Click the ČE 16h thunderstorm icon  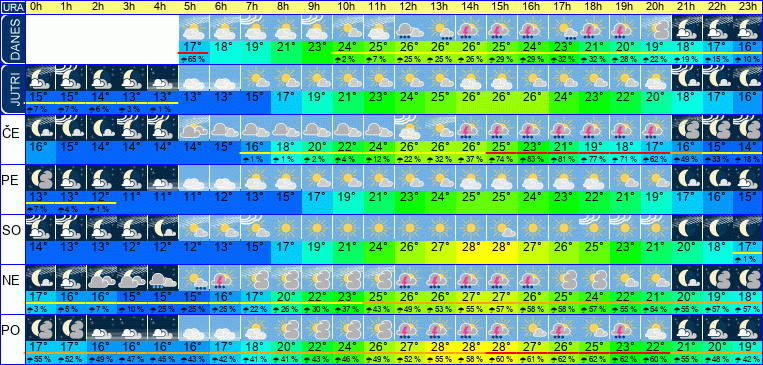tap(533, 128)
